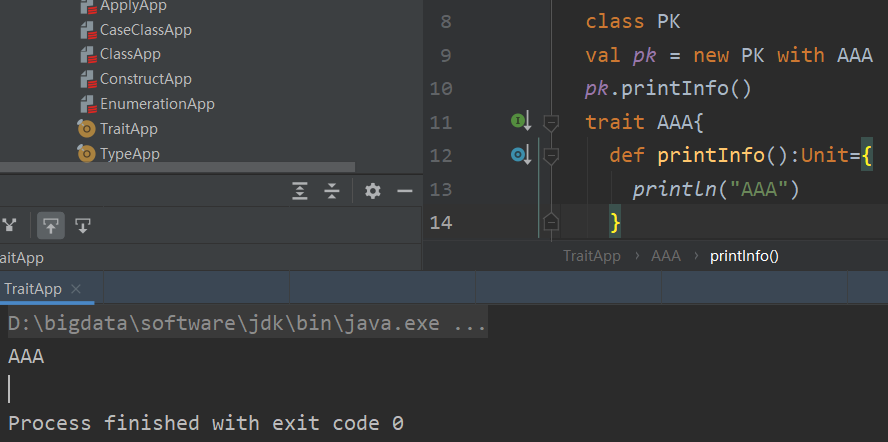The width and height of the screenshot is (888, 442).
Task: Open TraitApp object in the tree
Action: click(129, 129)
